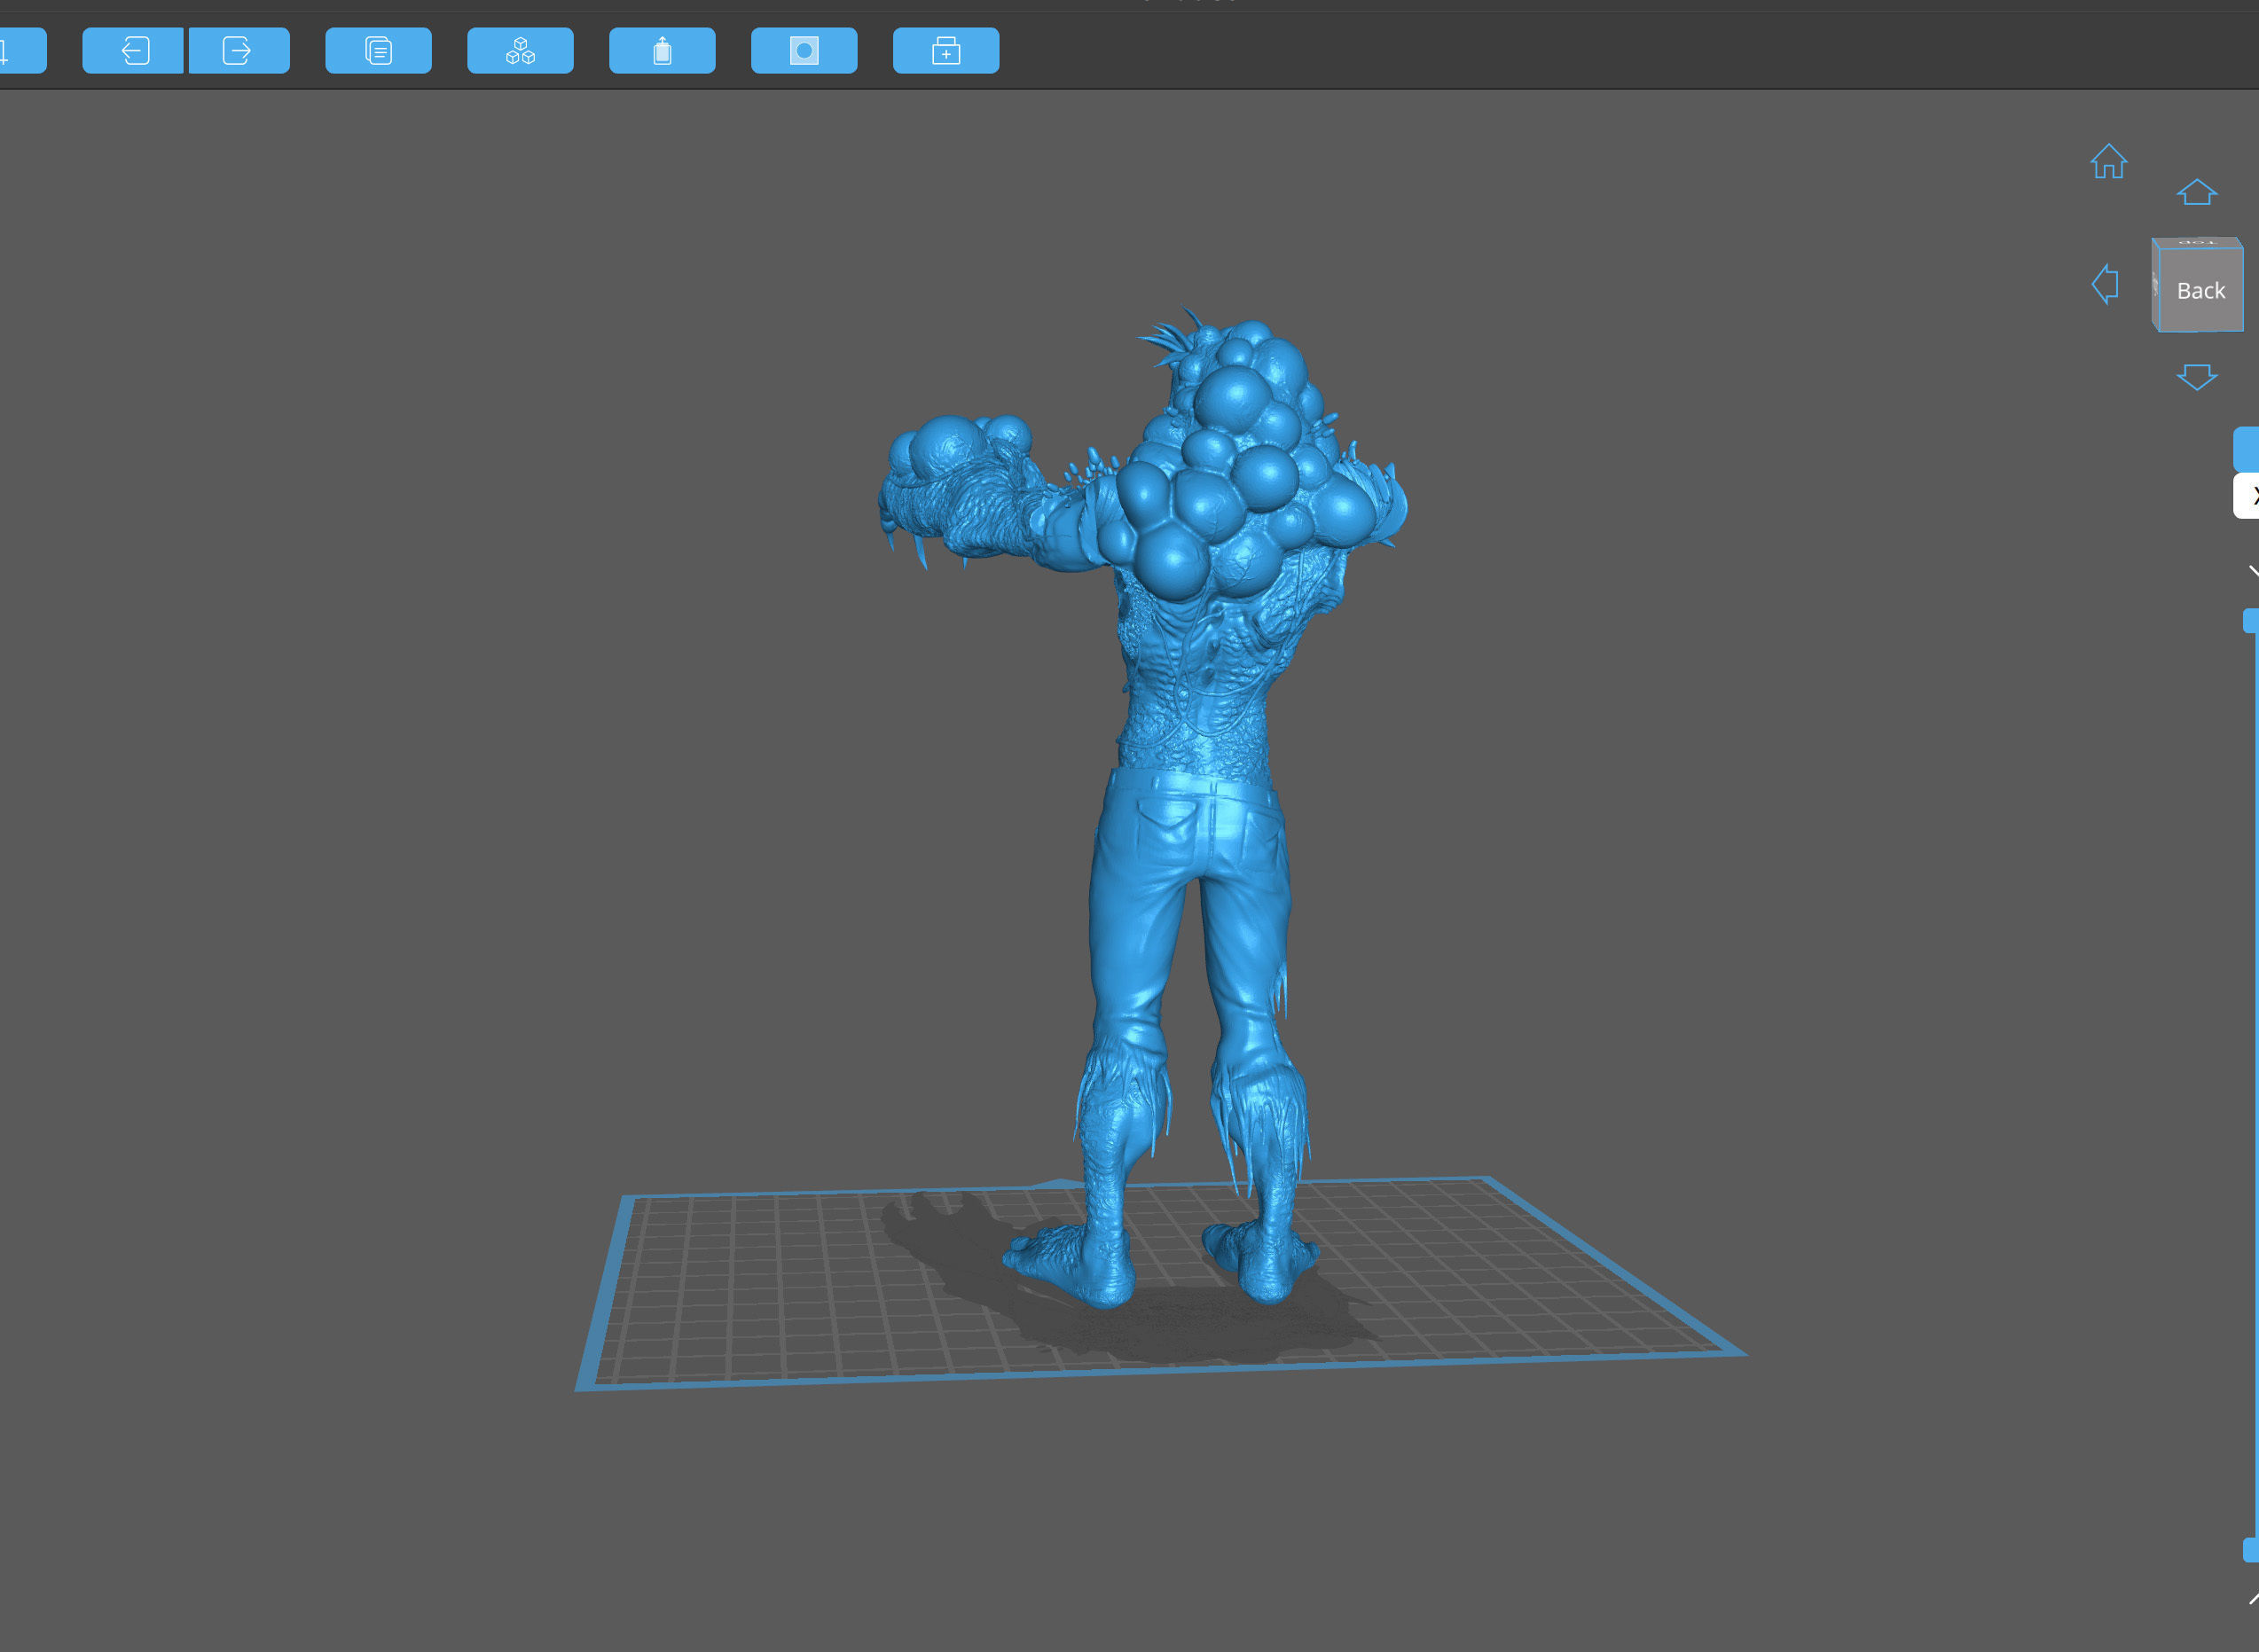Open the copy model tool with stacked pages icon
The width and height of the screenshot is (2259, 1652).
click(x=378, y=51)
